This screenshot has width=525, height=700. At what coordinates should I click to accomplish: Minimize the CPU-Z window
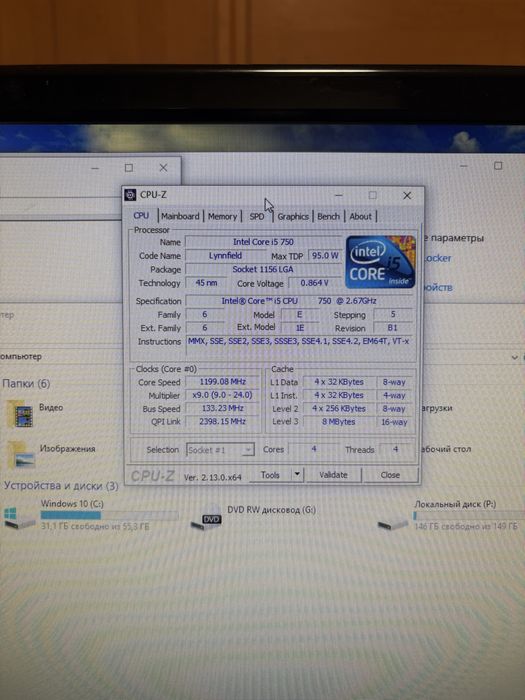(339, 196)
